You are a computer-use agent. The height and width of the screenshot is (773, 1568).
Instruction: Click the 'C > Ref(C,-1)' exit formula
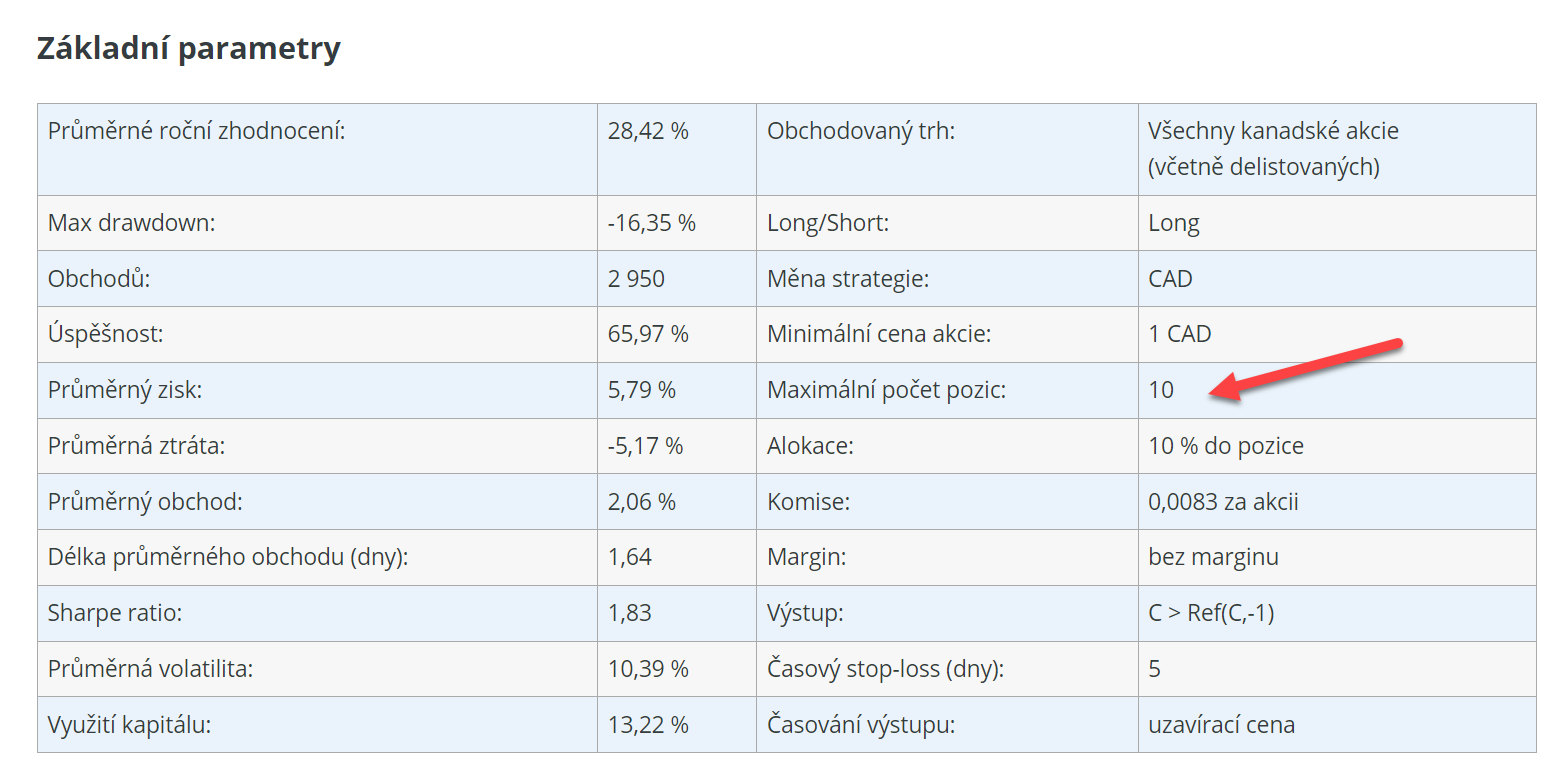pos(1211,613)
